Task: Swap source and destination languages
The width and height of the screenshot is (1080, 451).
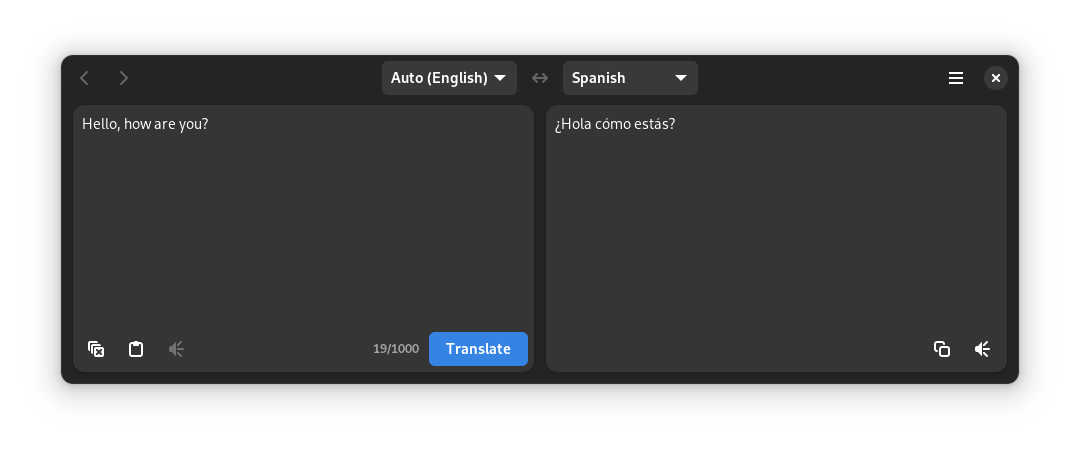Action: tap(540, 78)
